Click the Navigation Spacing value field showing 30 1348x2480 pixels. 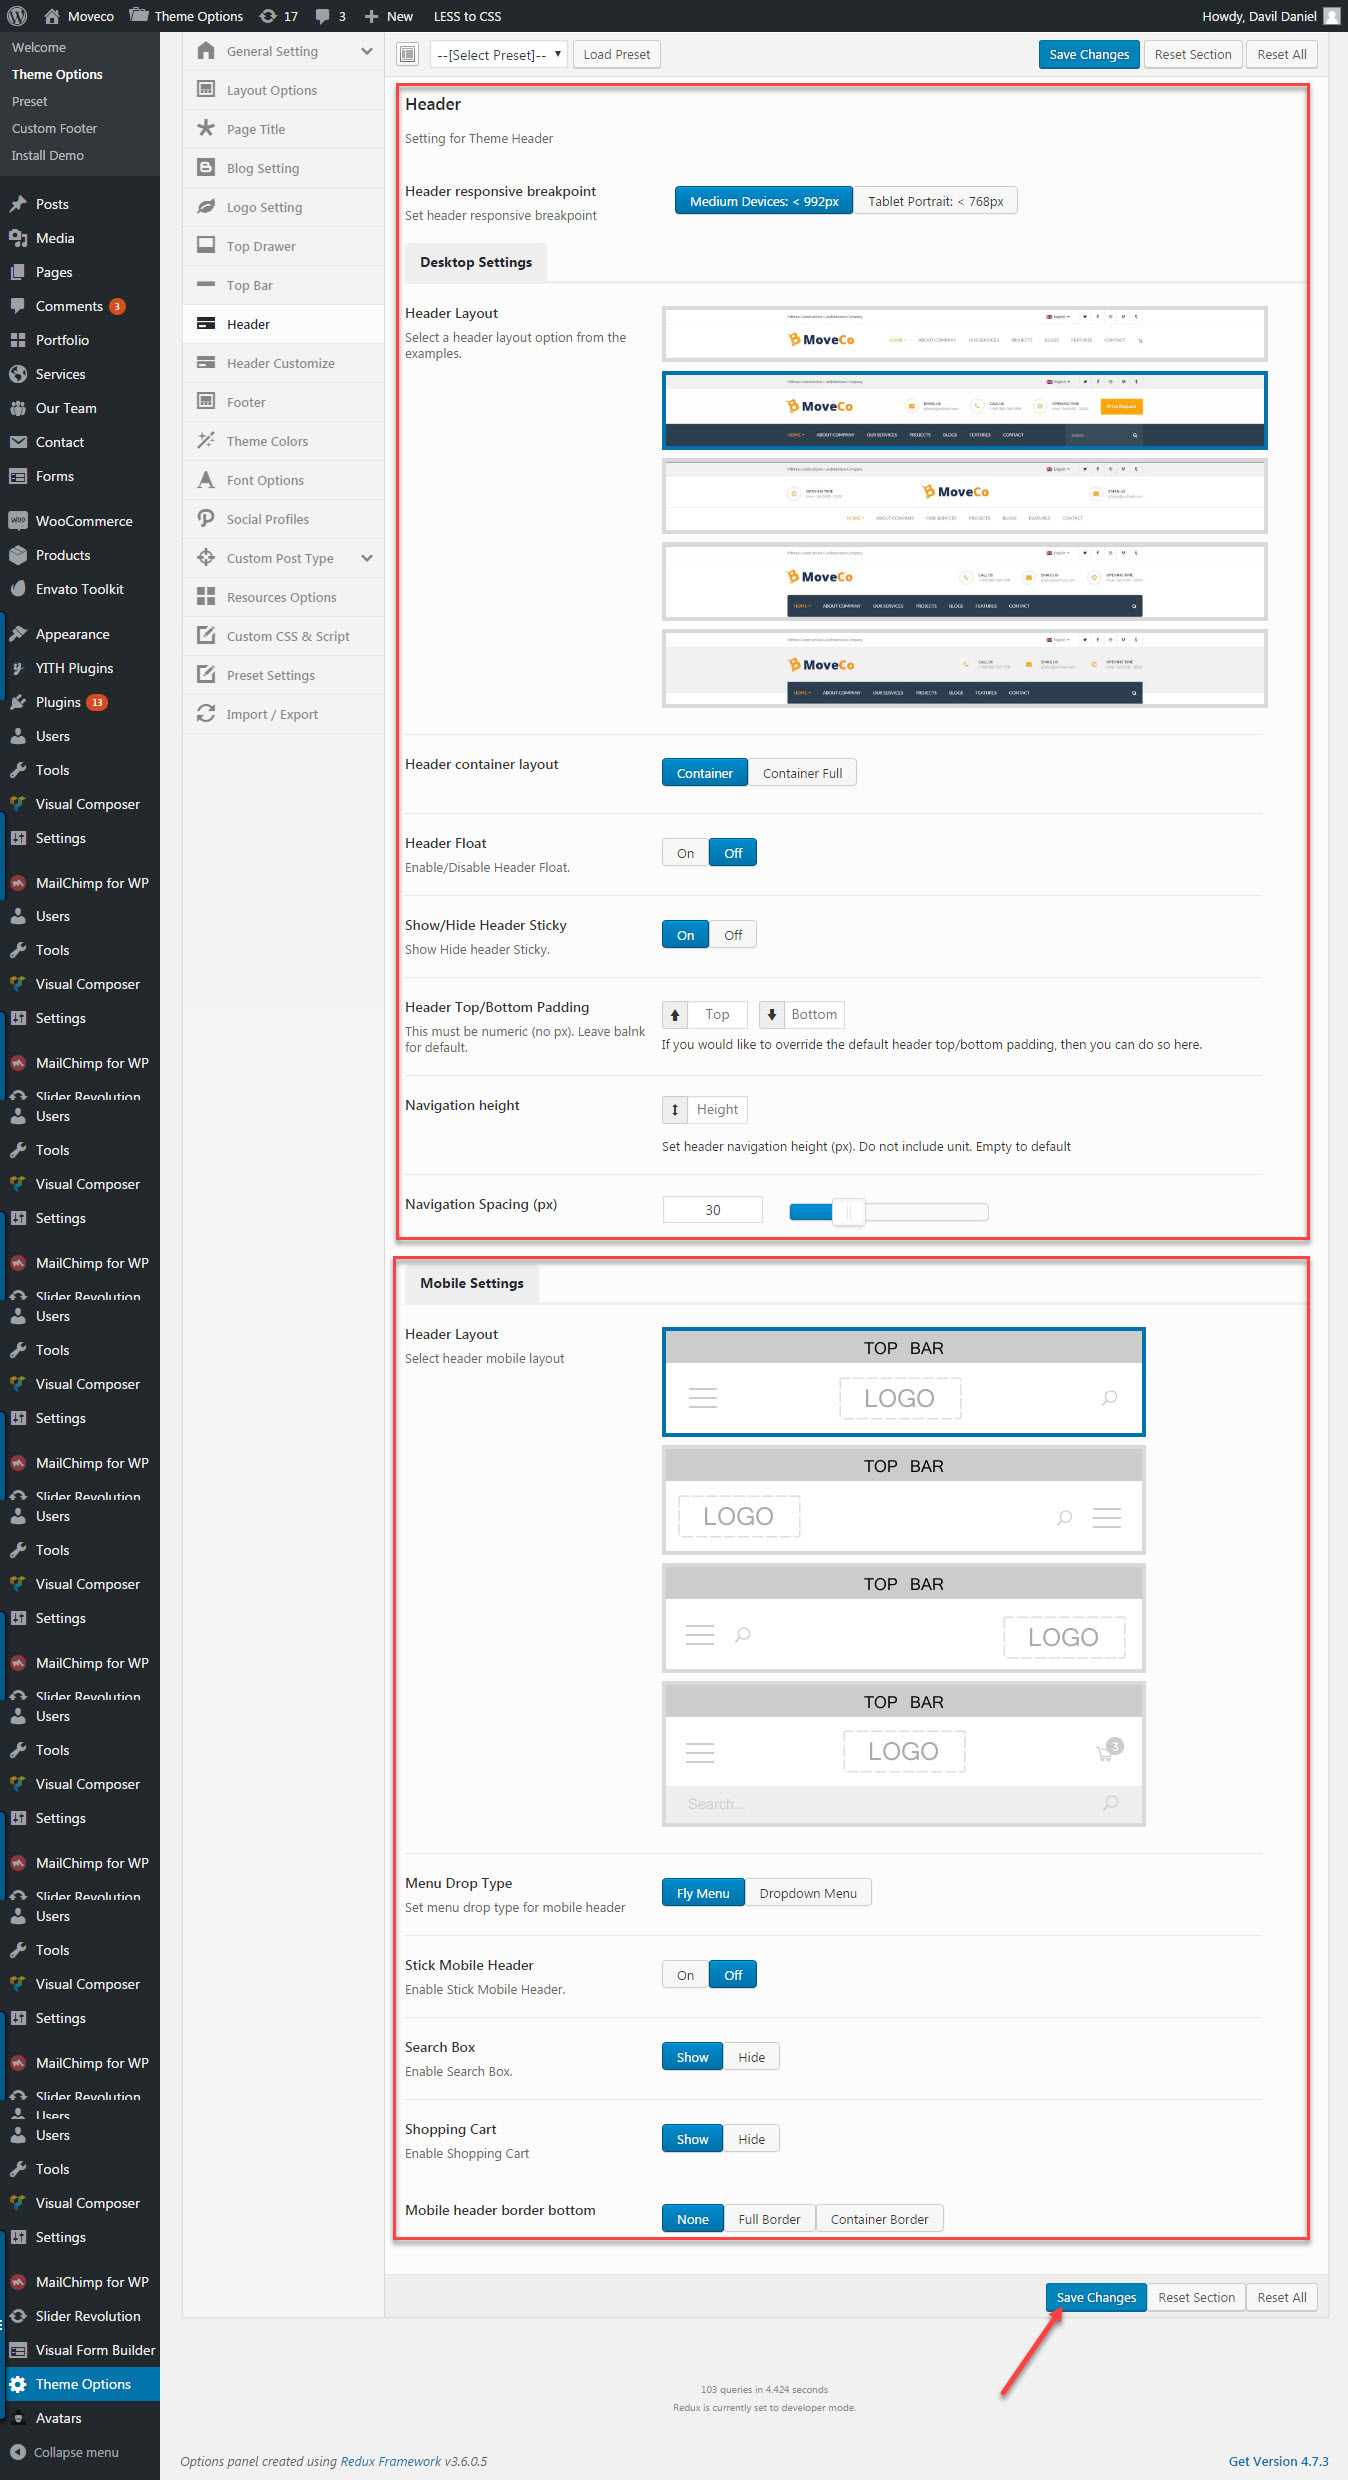pos(712,1210)
